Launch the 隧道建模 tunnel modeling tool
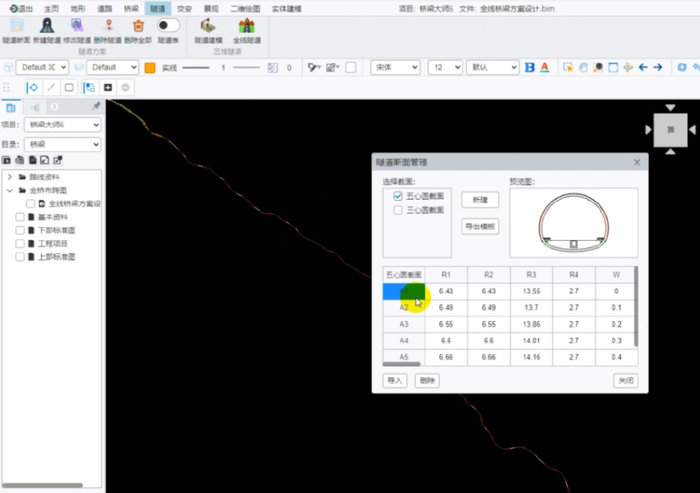Image resolution: width=700 pixels, height=493 pixels. click(208, 26)
